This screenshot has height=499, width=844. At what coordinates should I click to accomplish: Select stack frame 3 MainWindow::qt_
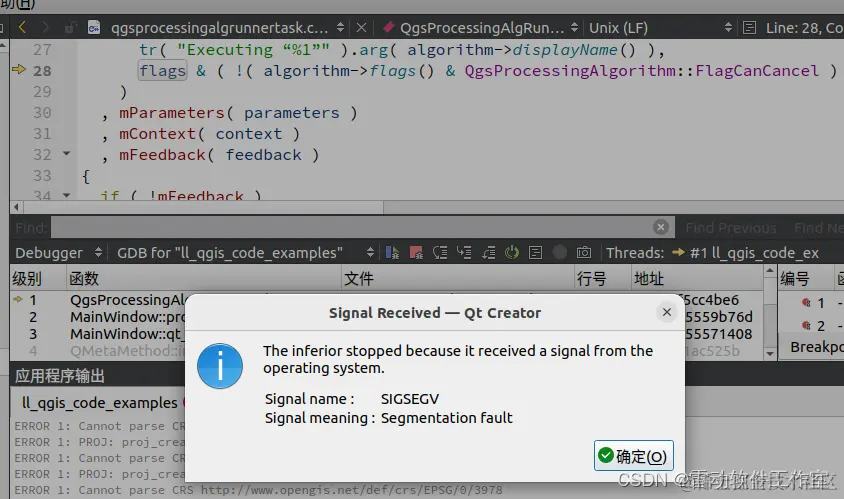tap(127, 334)
